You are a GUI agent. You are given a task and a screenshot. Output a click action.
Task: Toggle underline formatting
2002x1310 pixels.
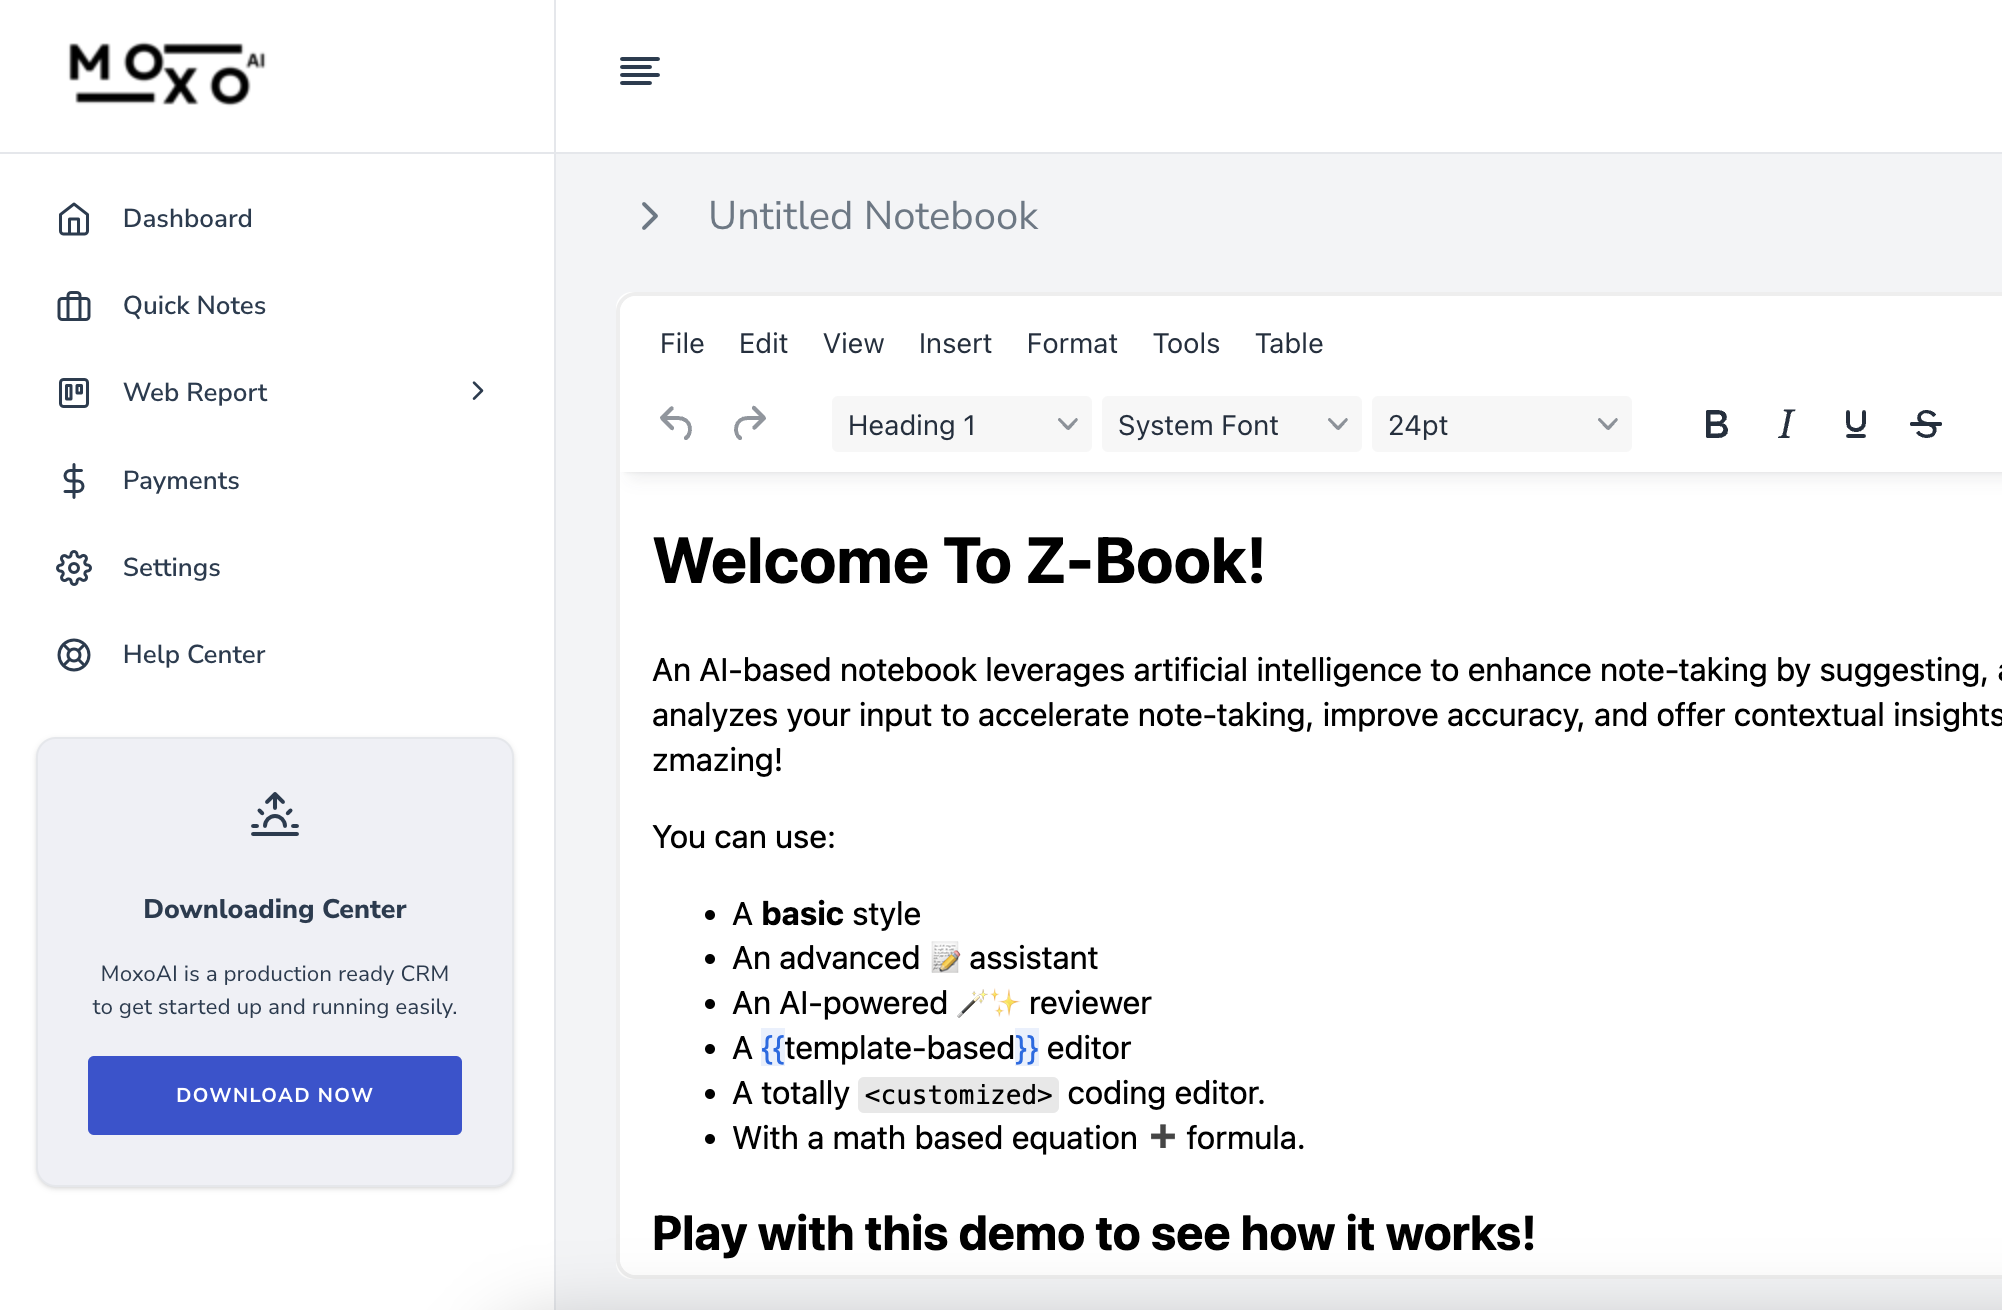click(x=1856, y=424)
